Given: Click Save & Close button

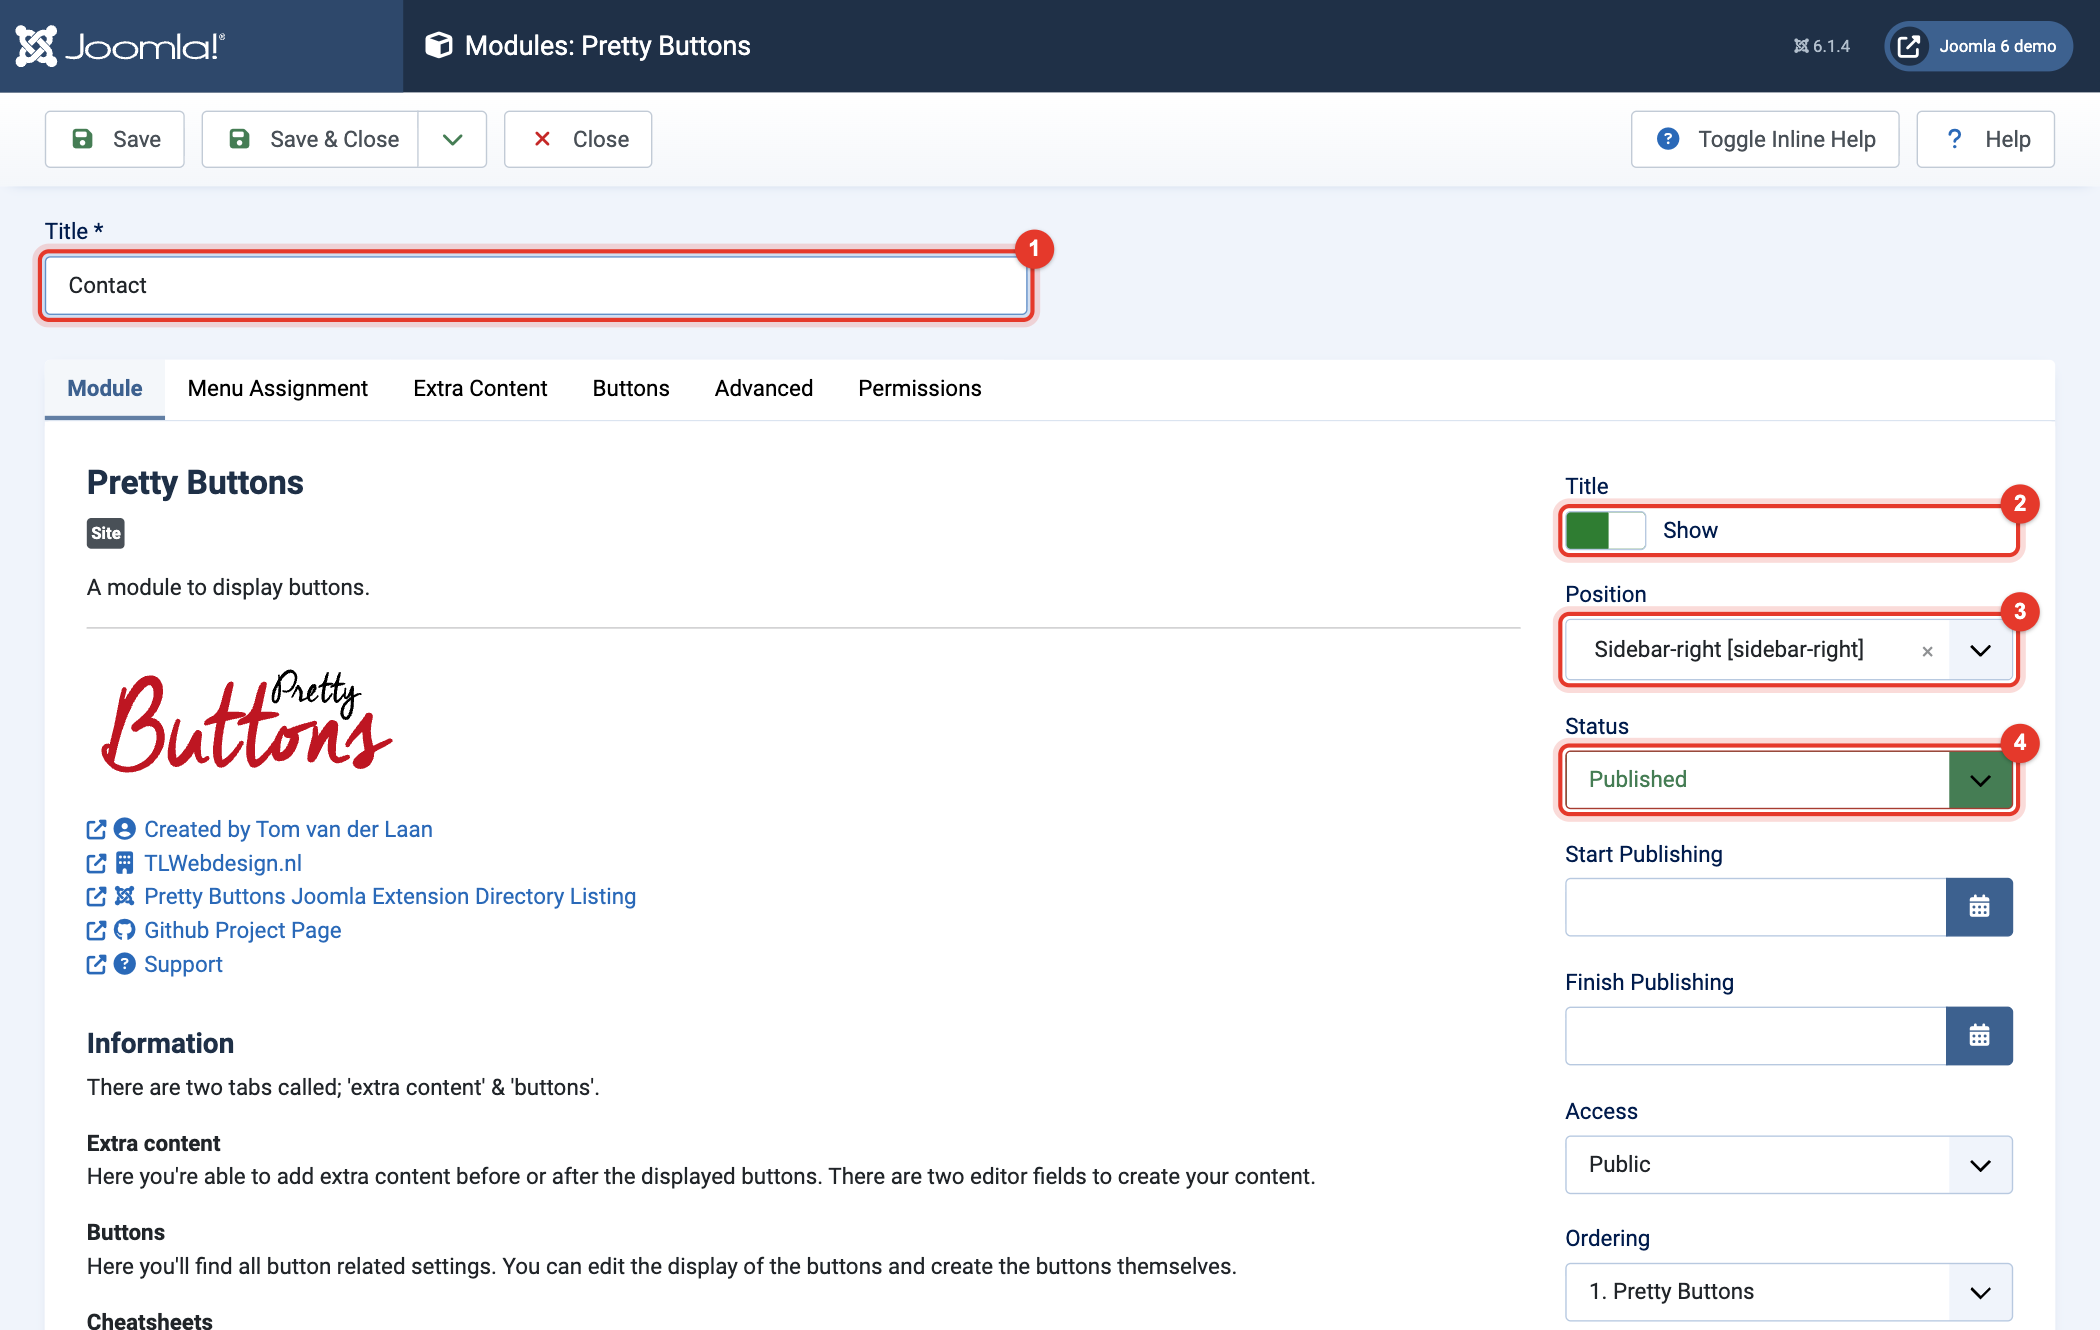Looking at the screenshot, I should [x=310, y=139].
